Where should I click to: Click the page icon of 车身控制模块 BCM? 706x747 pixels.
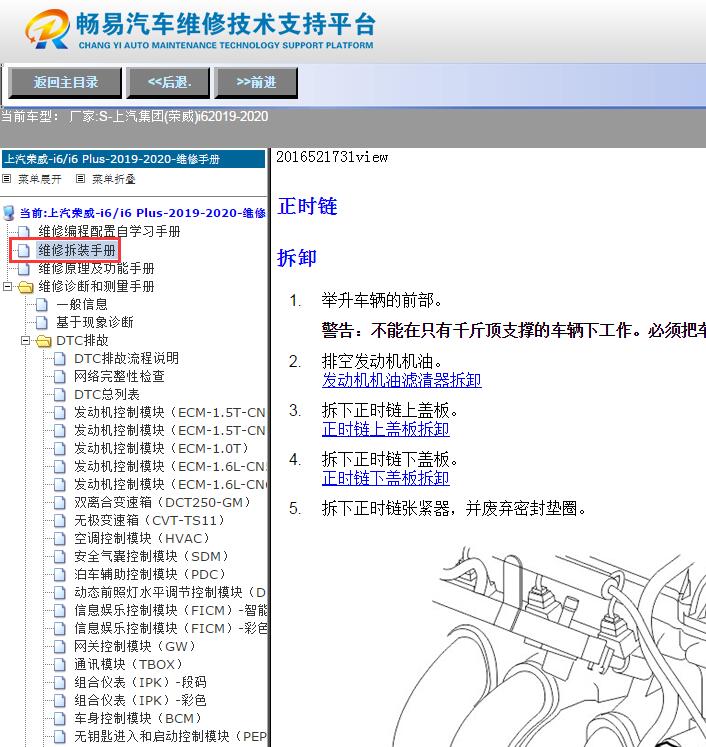[x=60, y=718]
